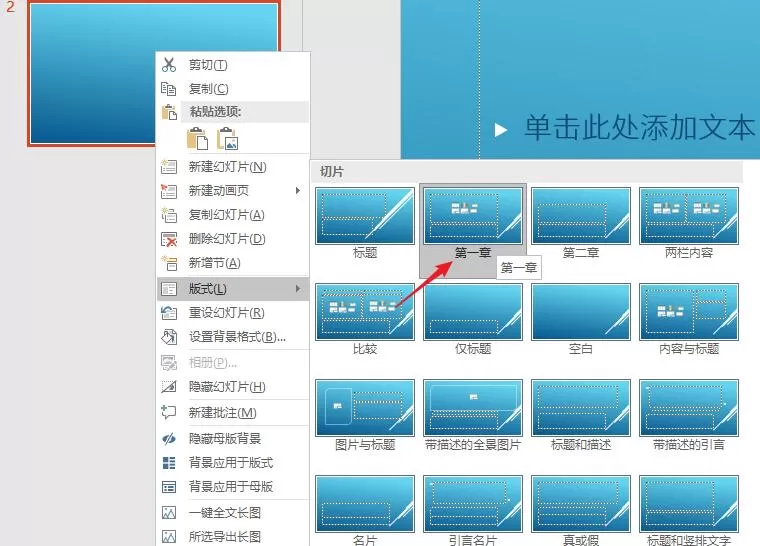
Task: Choose 新建幻灯片(N) from context menu
Action: tap(233, 167)
